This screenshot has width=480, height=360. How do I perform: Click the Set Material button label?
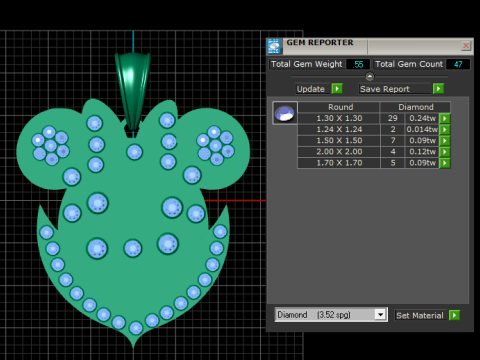tap(420, 315)
